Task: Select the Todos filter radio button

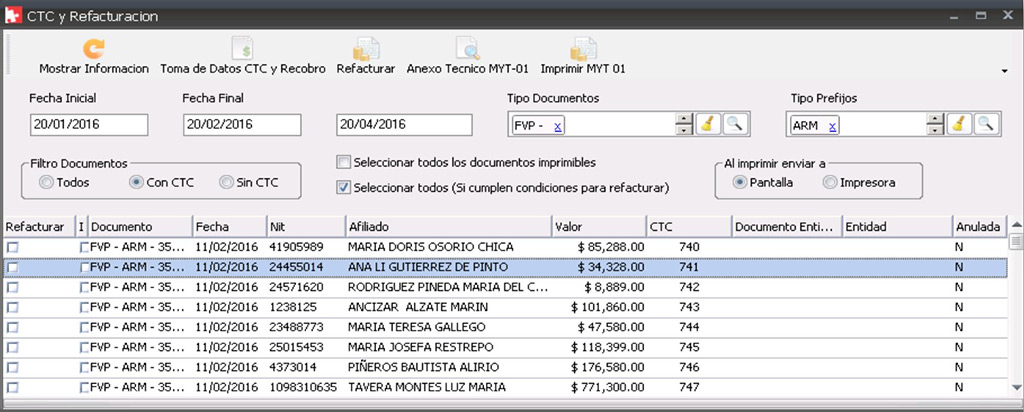Action: click(x=46, y=182)
